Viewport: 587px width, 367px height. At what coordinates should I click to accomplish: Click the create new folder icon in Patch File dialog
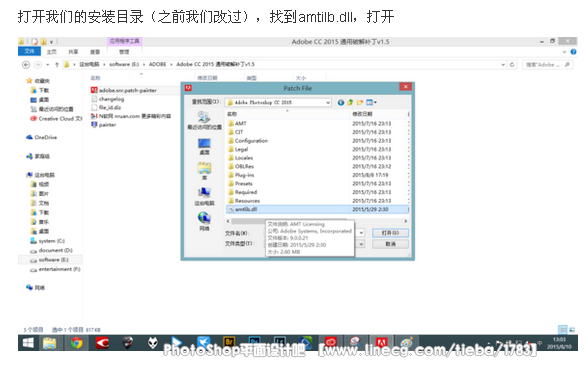pos(360,102)
